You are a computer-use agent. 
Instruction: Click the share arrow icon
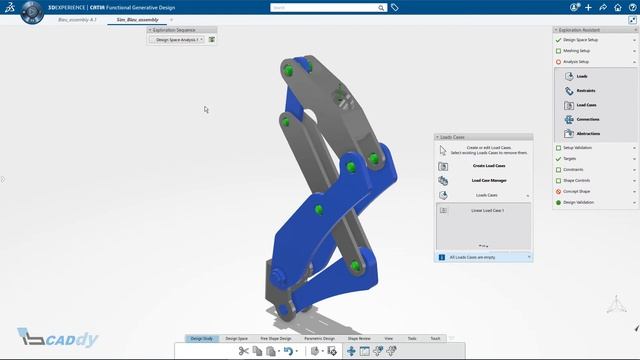[x=603, y=7]
